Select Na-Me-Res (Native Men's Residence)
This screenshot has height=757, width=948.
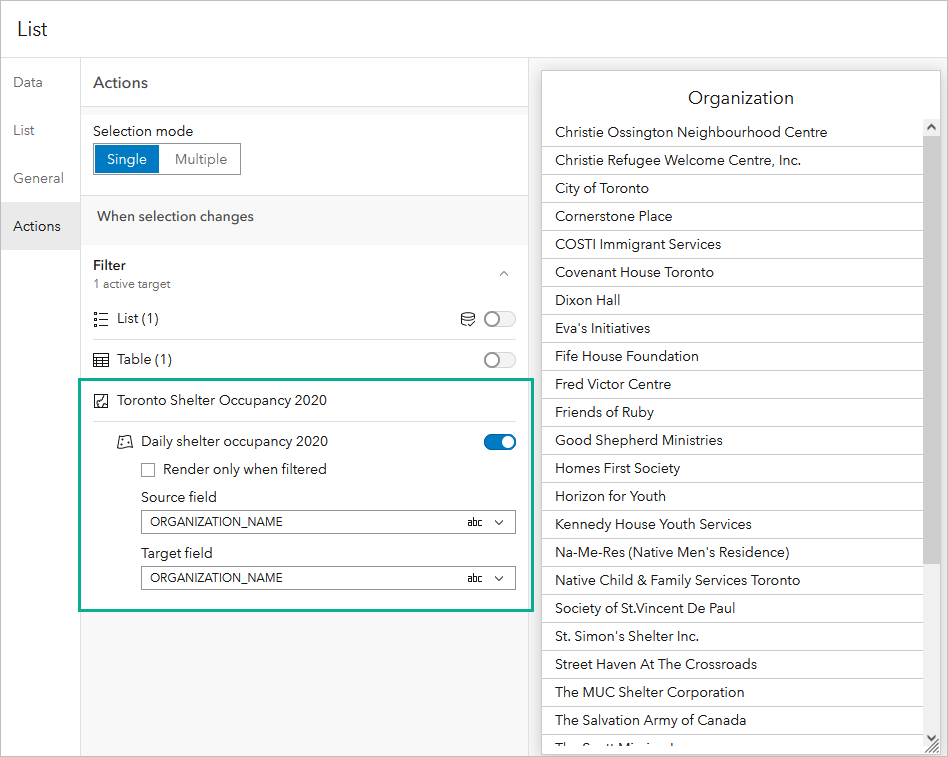tap(732, 553)
